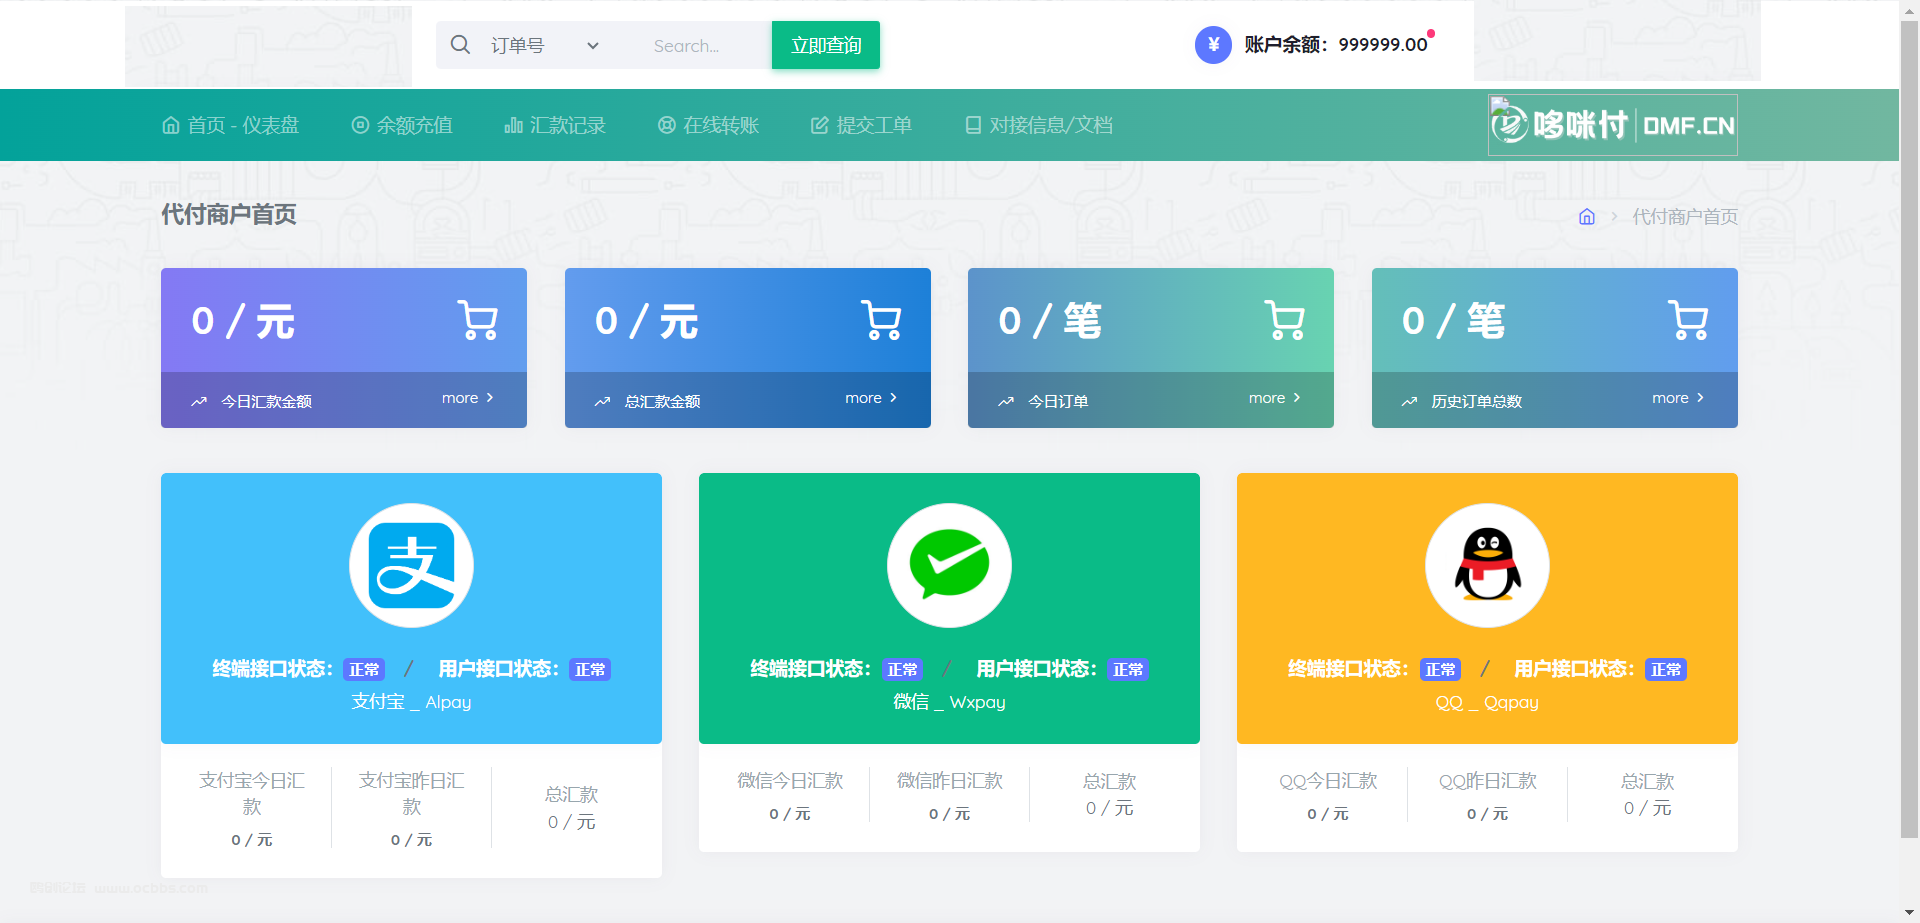Image resolution: width=1920 pixels, height=923 pixels.
Task: Click cart icon on 总汇款金额 card
Action: (882, 320)
